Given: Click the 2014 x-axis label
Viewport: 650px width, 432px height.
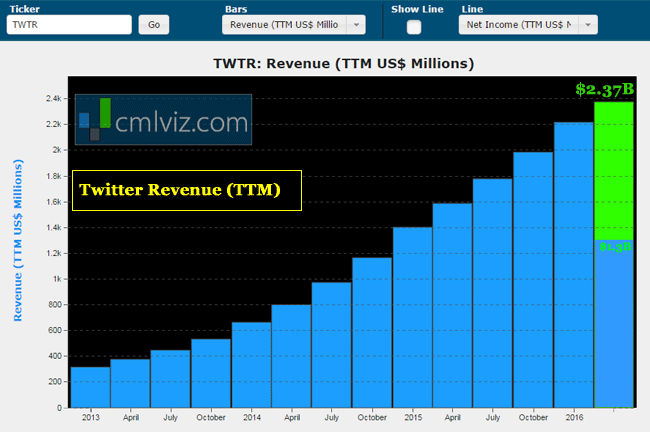Looking at the screenshot, I should pyautogui.click(x=252, y=417).
